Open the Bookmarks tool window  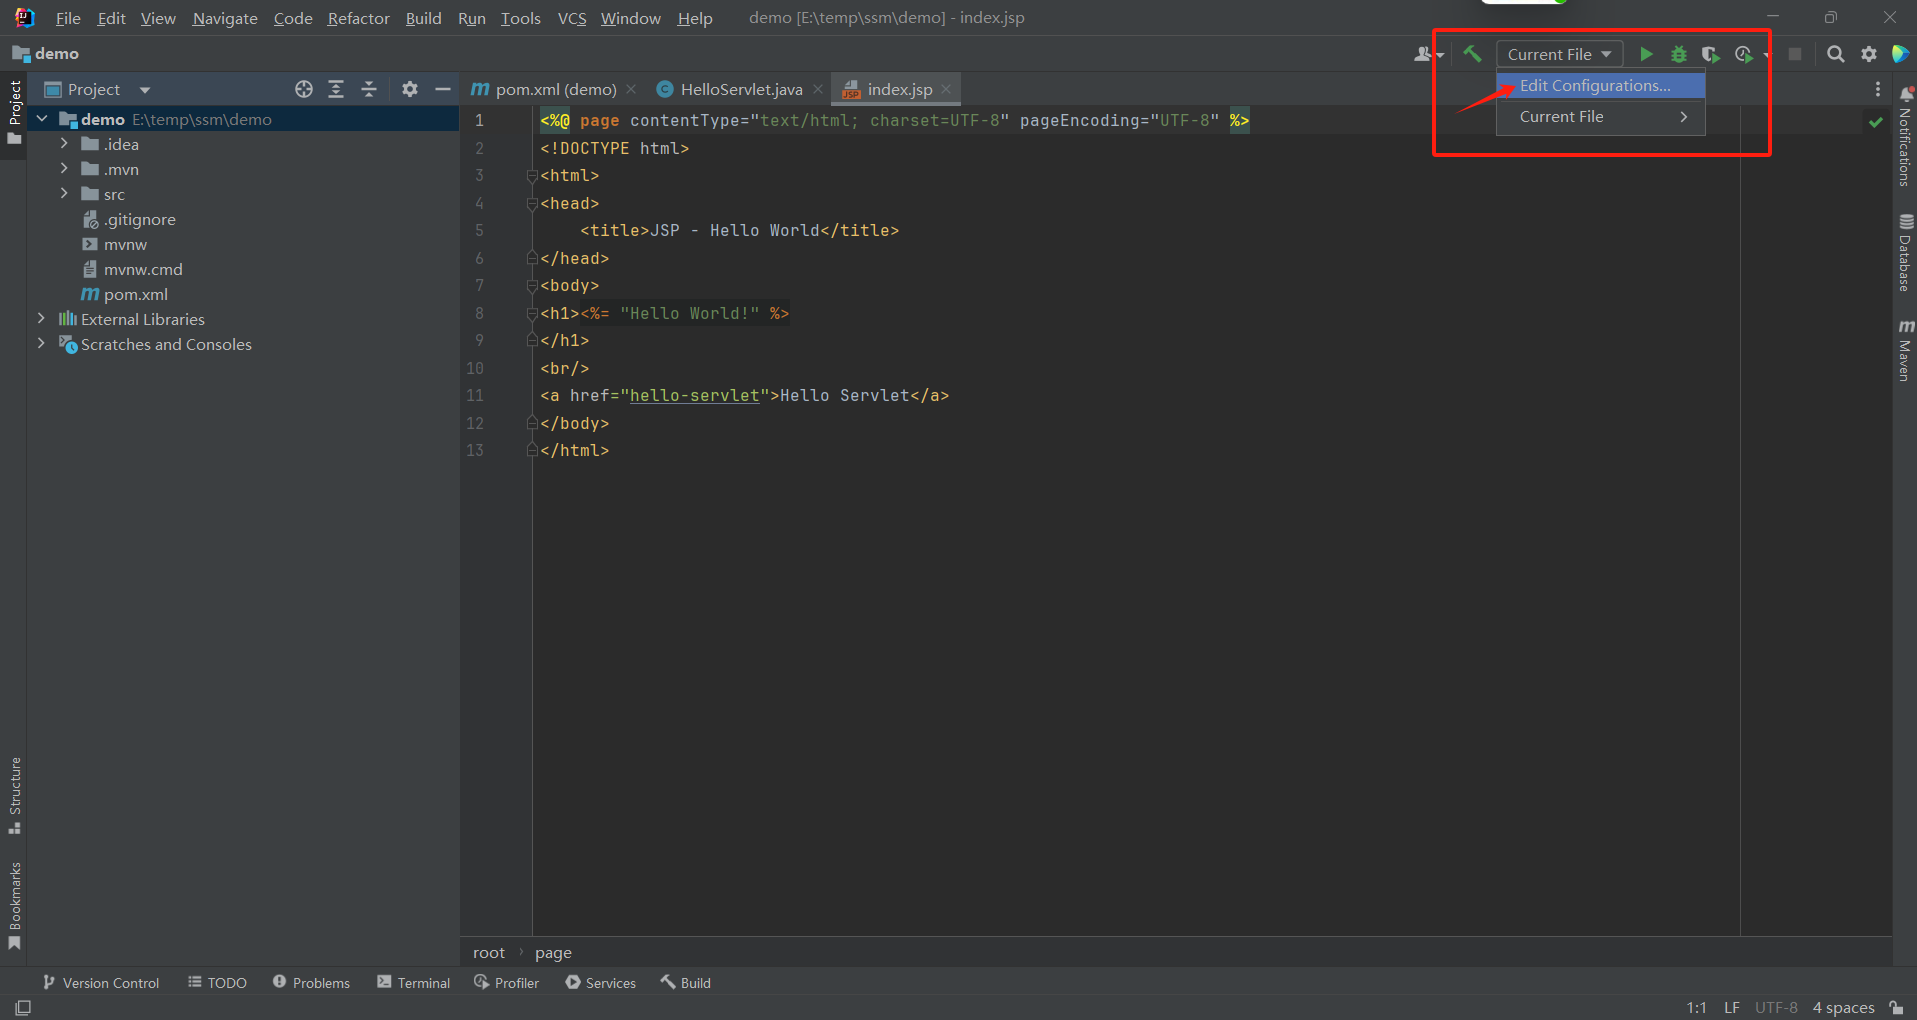point(14,906)
